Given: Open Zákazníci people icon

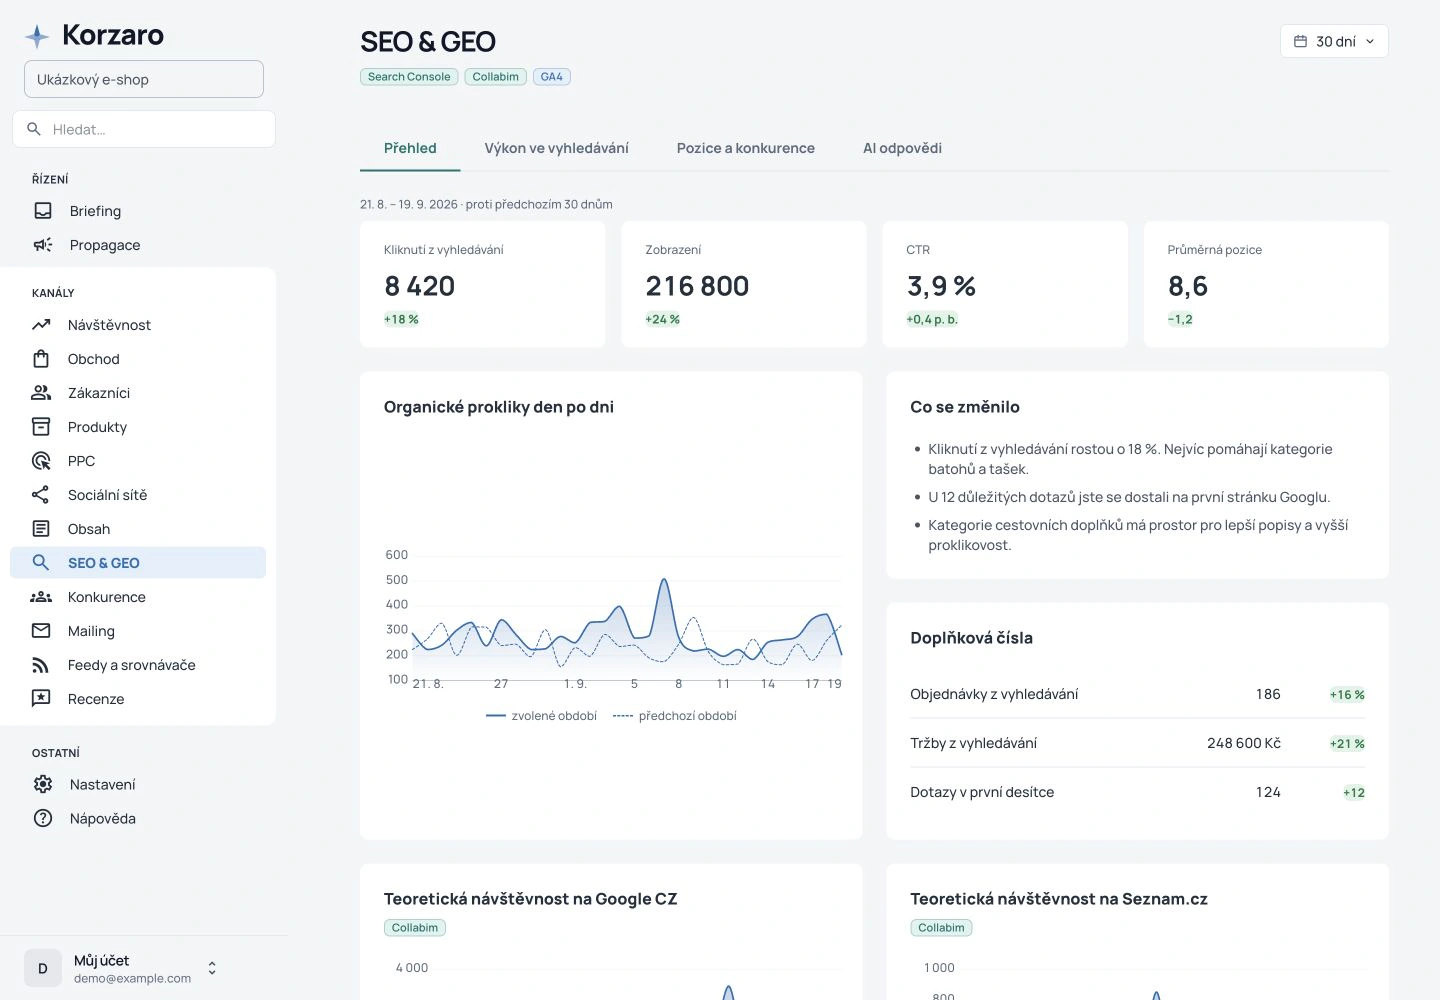Looking at the screenshot, I should (41, 393).
